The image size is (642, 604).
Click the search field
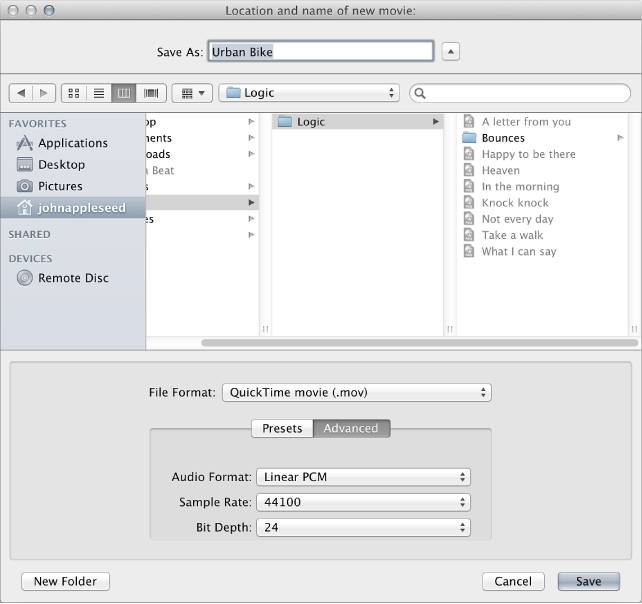click(x=520, y=93)
